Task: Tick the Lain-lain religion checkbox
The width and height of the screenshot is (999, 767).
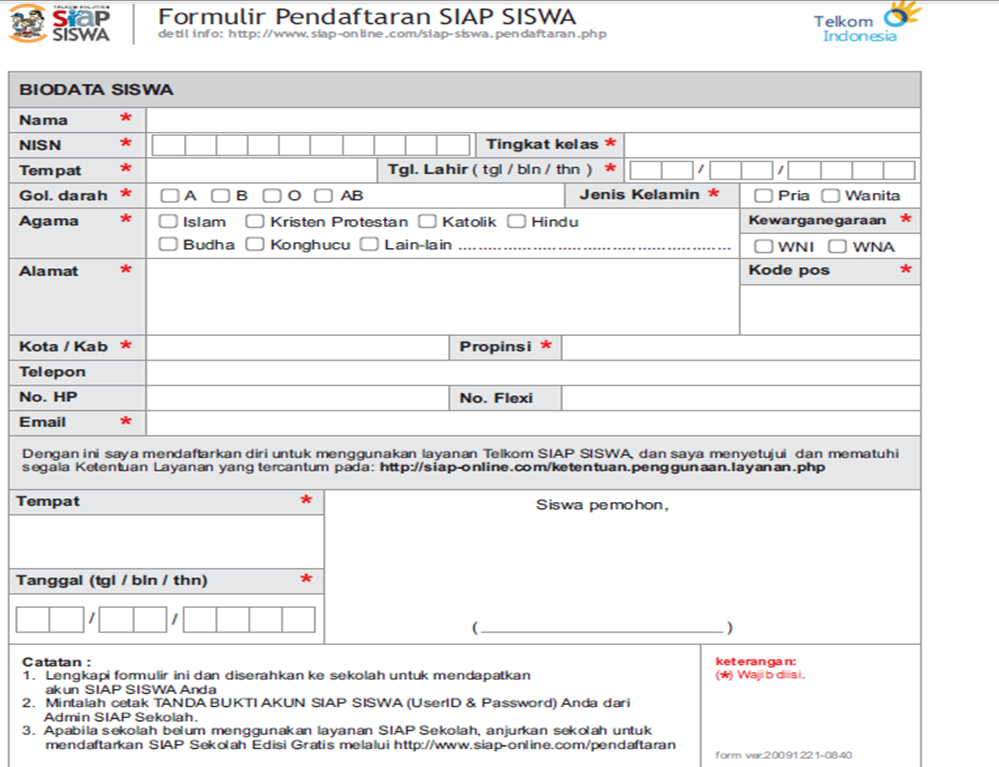Action: pos(369,244)
